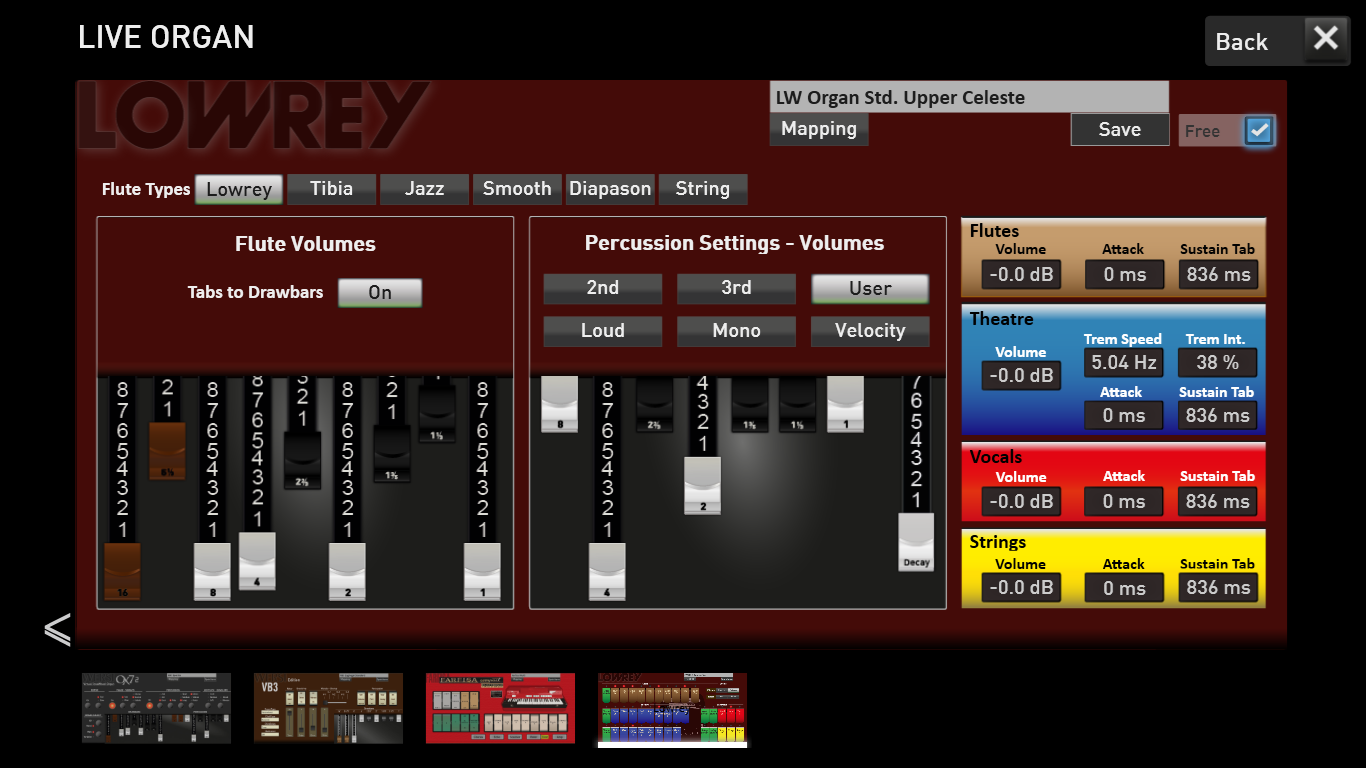Click the percussion Decay drawbar
Screen dimensions: 1366x768
(916, 543)
